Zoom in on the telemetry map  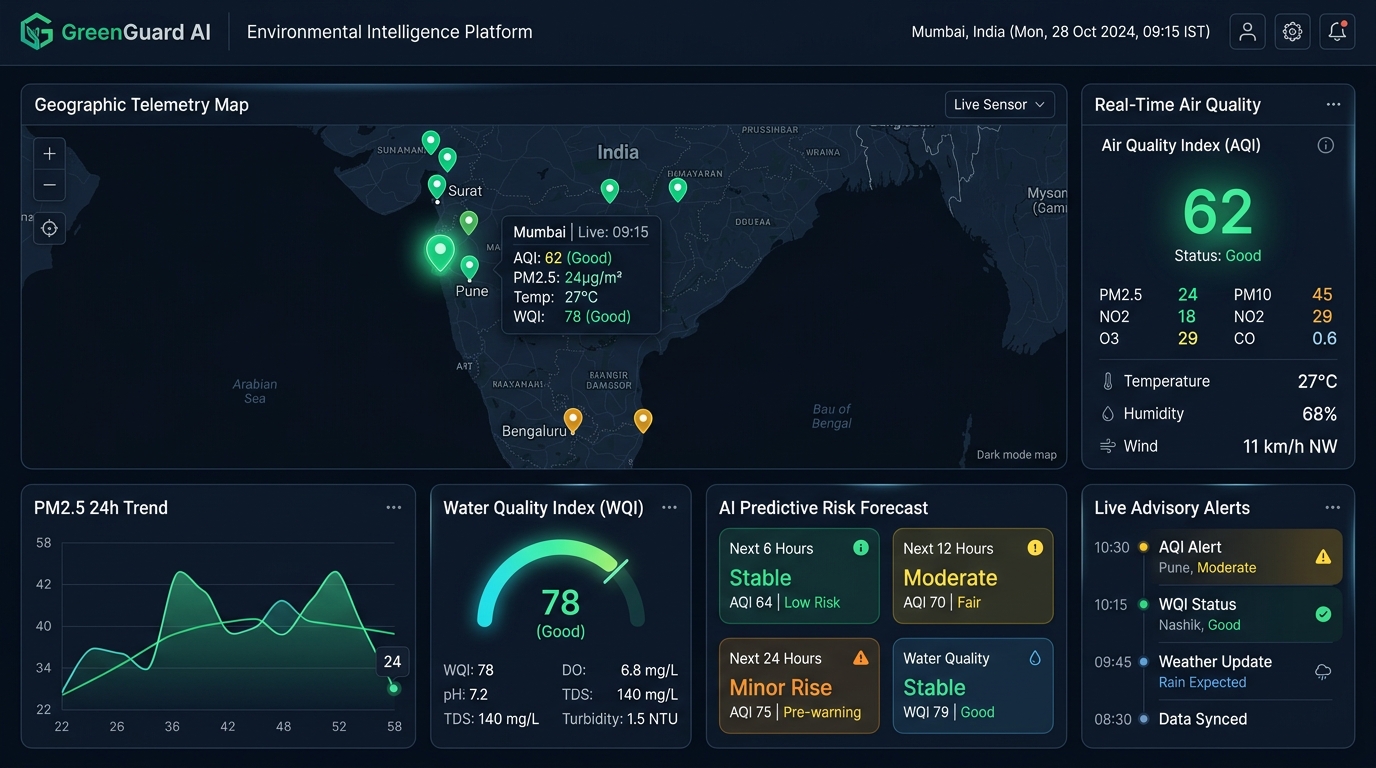click(x=49, y=154)
